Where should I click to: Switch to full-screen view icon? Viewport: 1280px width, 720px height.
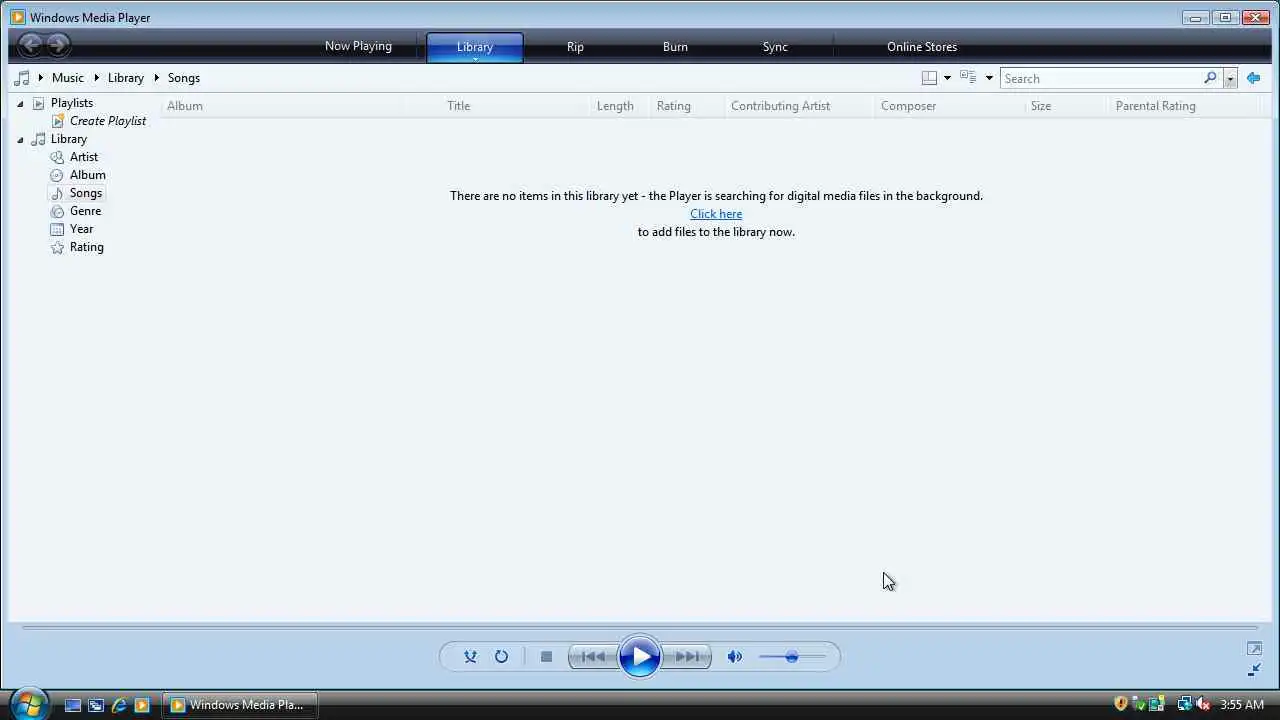[x=1254, y=648]
